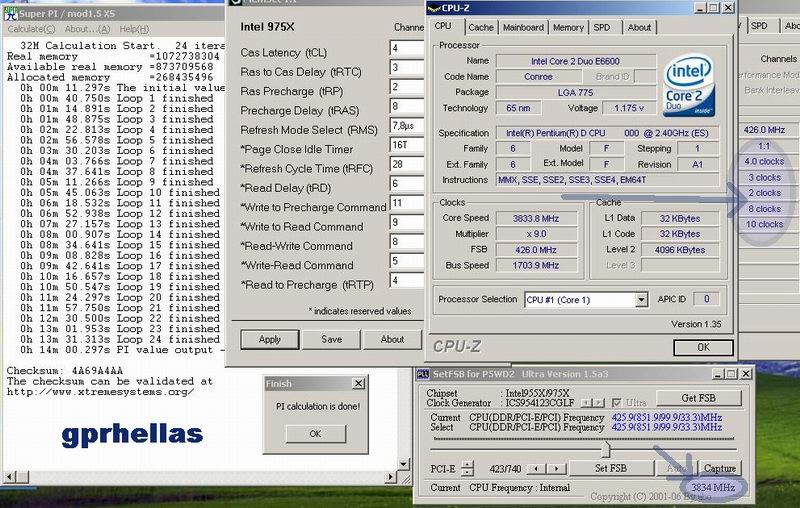Click the Ras Precharge (tRP) value field

(407, 87)
